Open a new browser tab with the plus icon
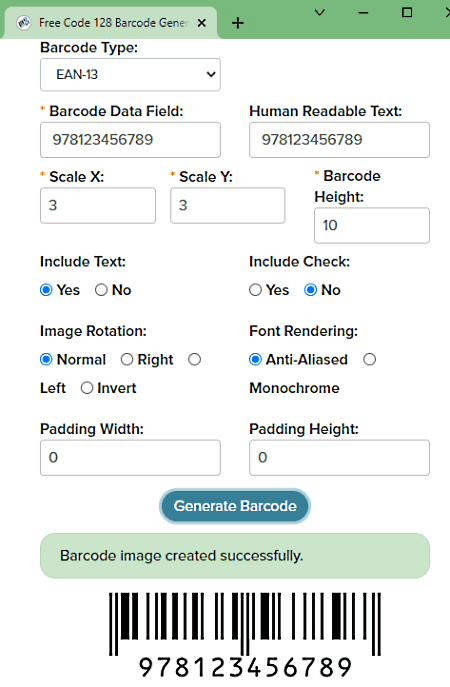Image resolution: width=450 pixels, height=687 pixels. point(237,23)
